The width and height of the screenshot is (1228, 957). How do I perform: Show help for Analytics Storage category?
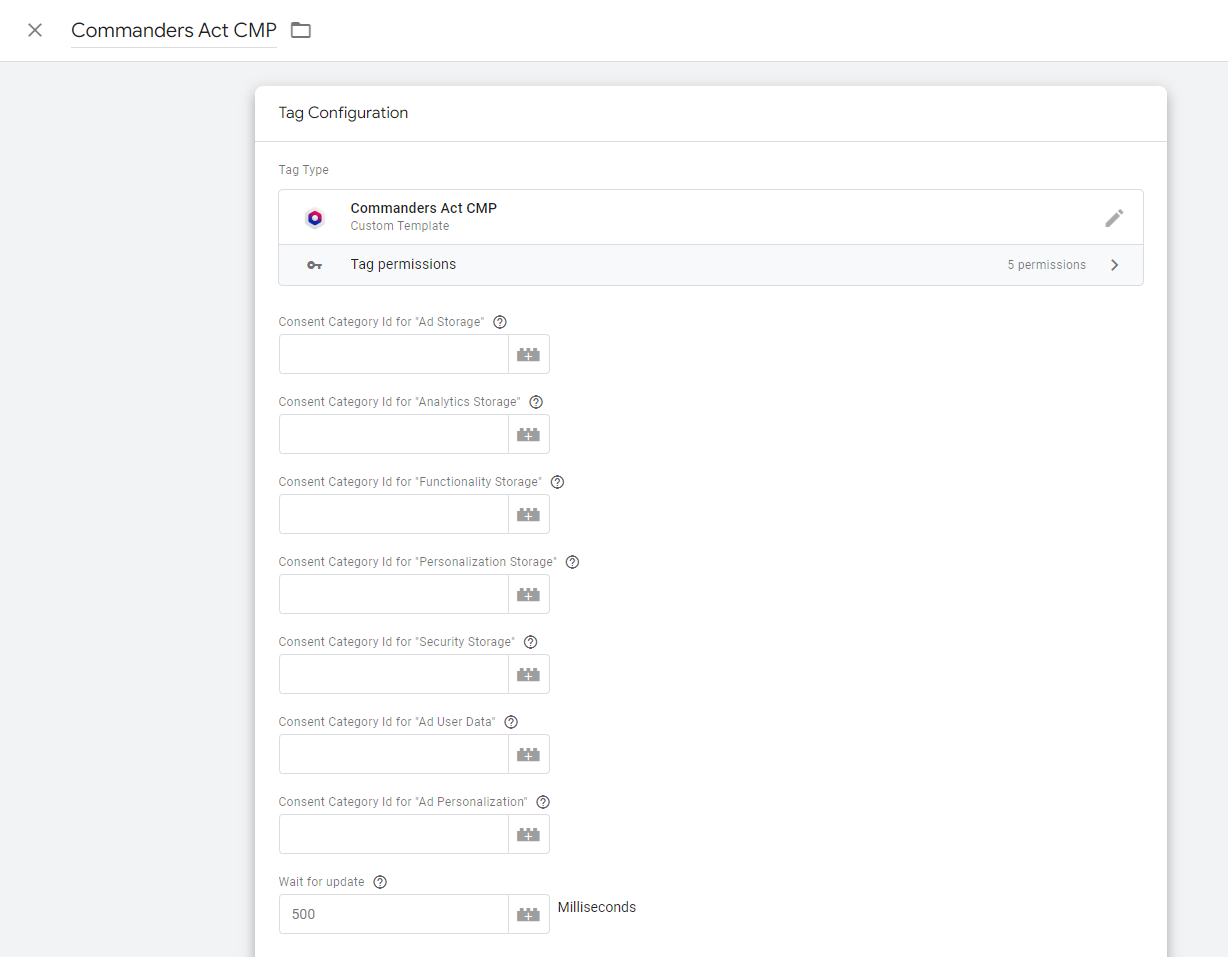[536, 402]
